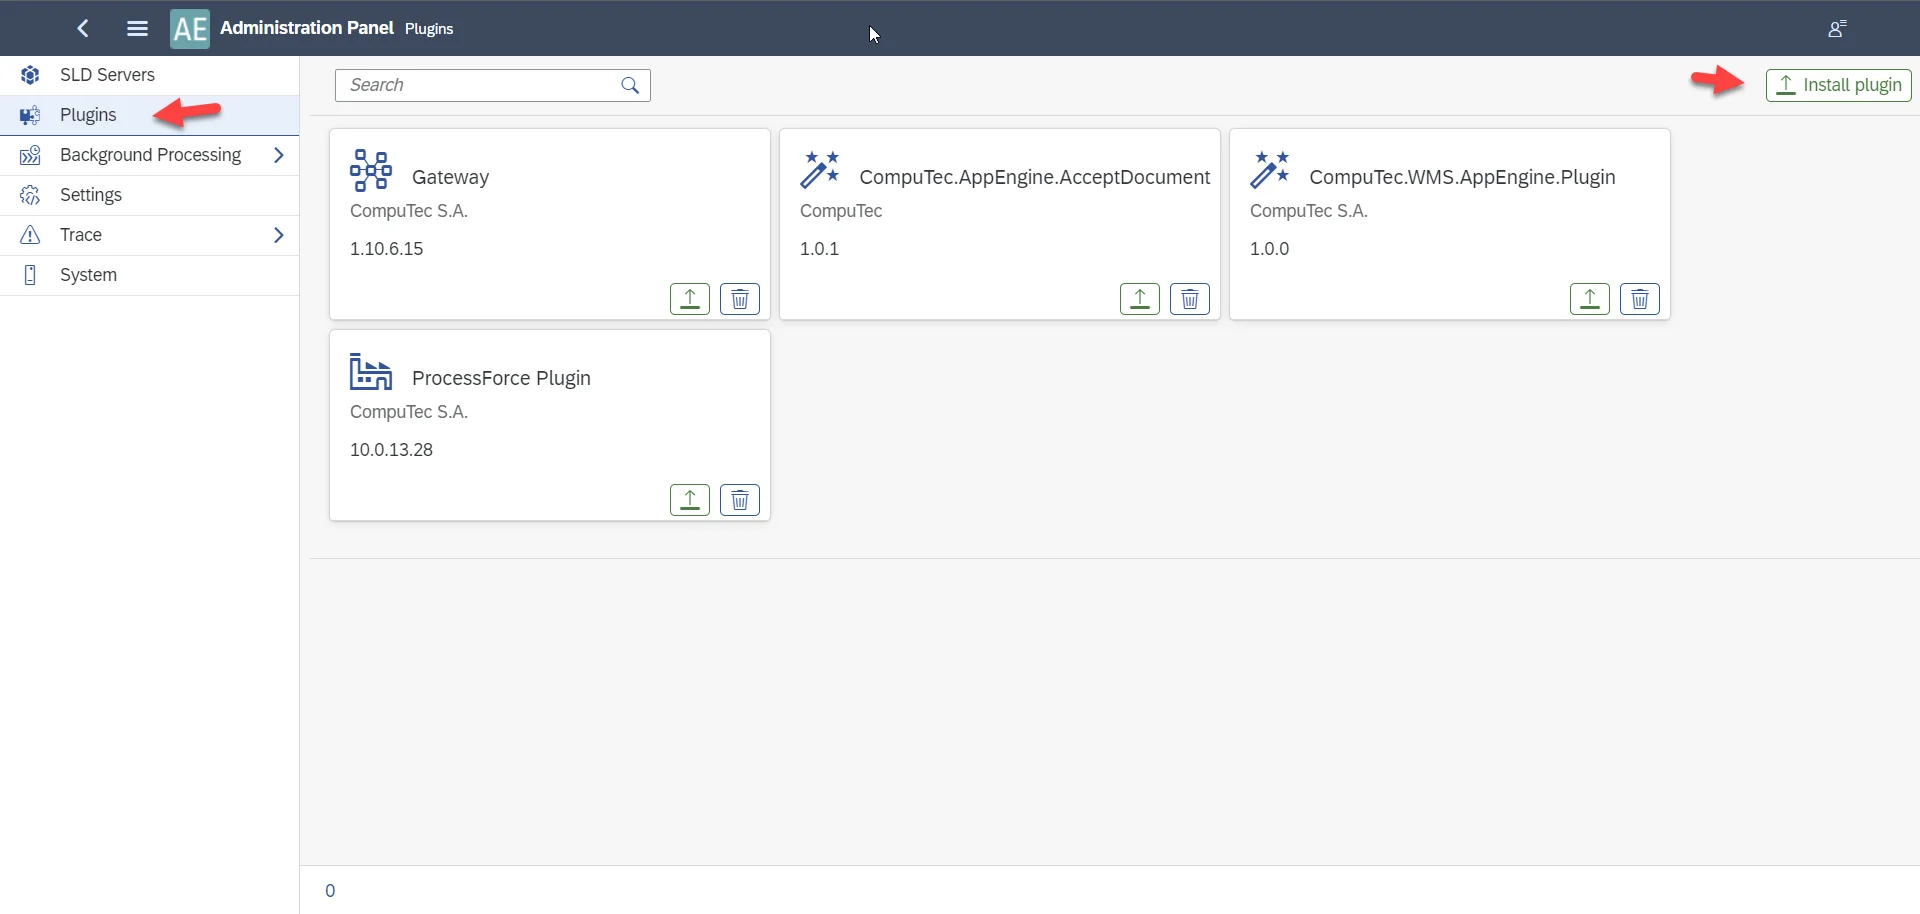The width and height of the screenshot is (1920, 914).
Task: Remove the CompuTec.AppEngine.AcceptDocument plugin
Action: tap(1190, 299)
